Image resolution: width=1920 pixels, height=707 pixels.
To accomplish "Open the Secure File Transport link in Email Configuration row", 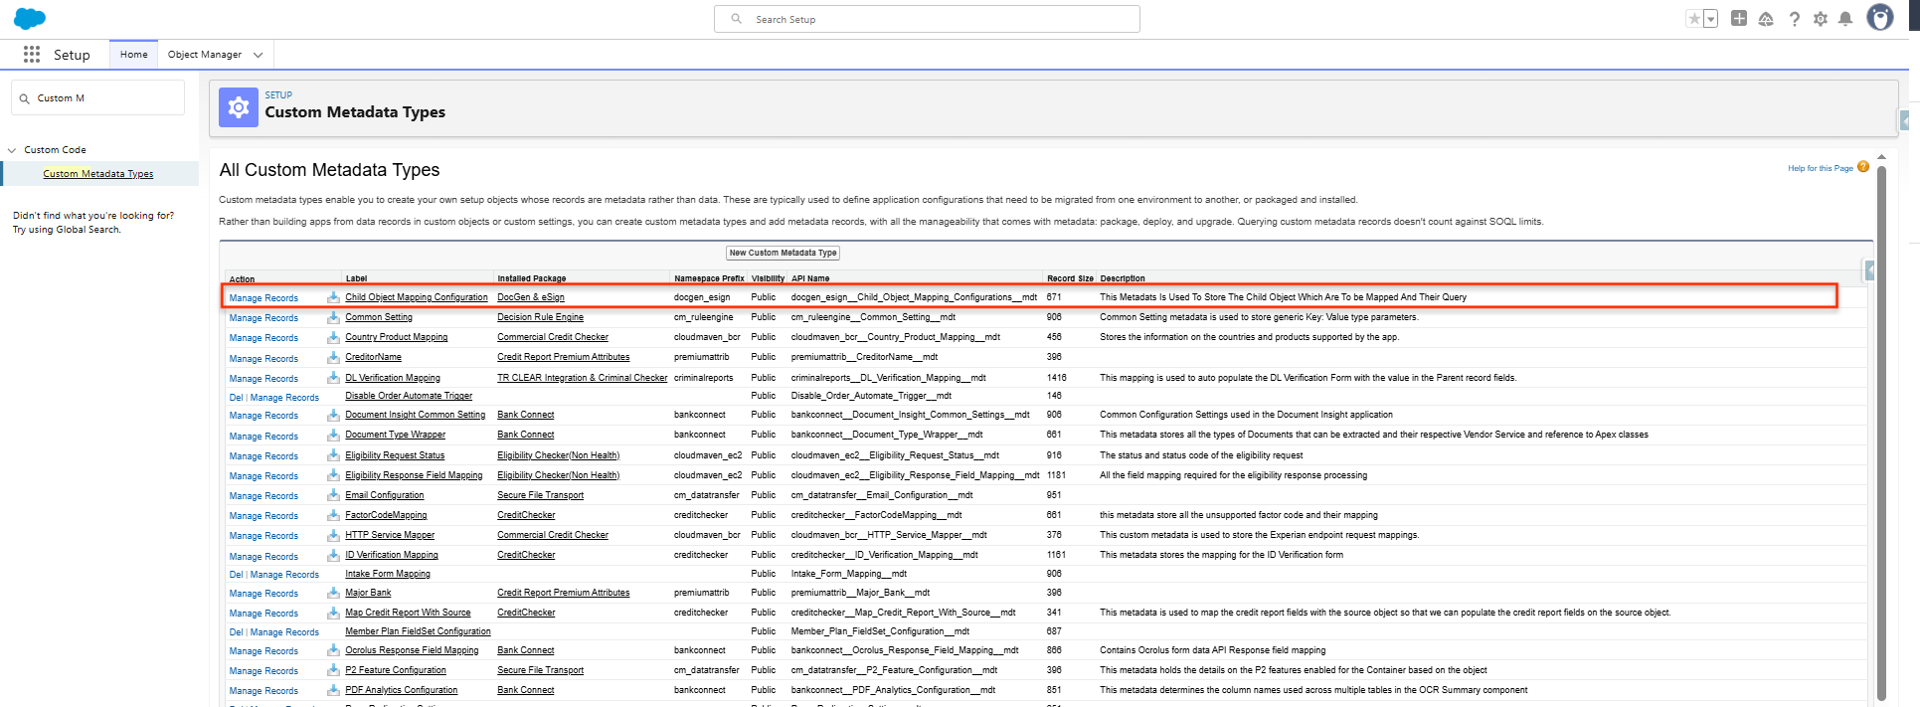I will tap(540, 495).
